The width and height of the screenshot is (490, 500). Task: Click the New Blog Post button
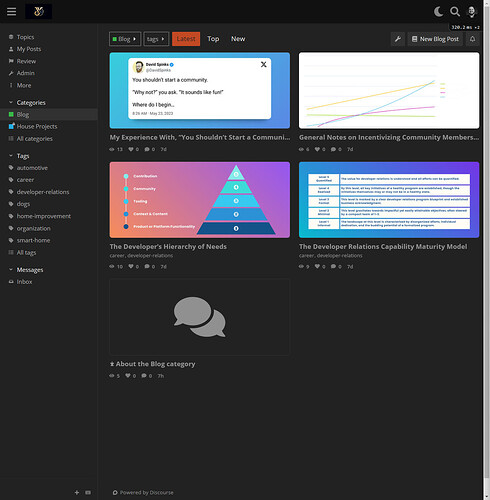click(435, 39)
